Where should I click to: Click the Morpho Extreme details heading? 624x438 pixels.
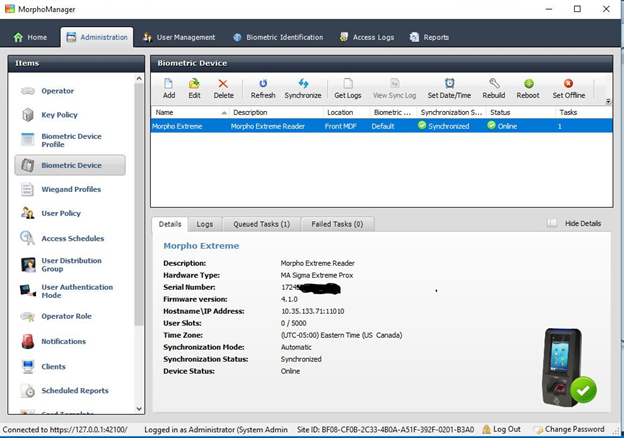click(201, 246)
